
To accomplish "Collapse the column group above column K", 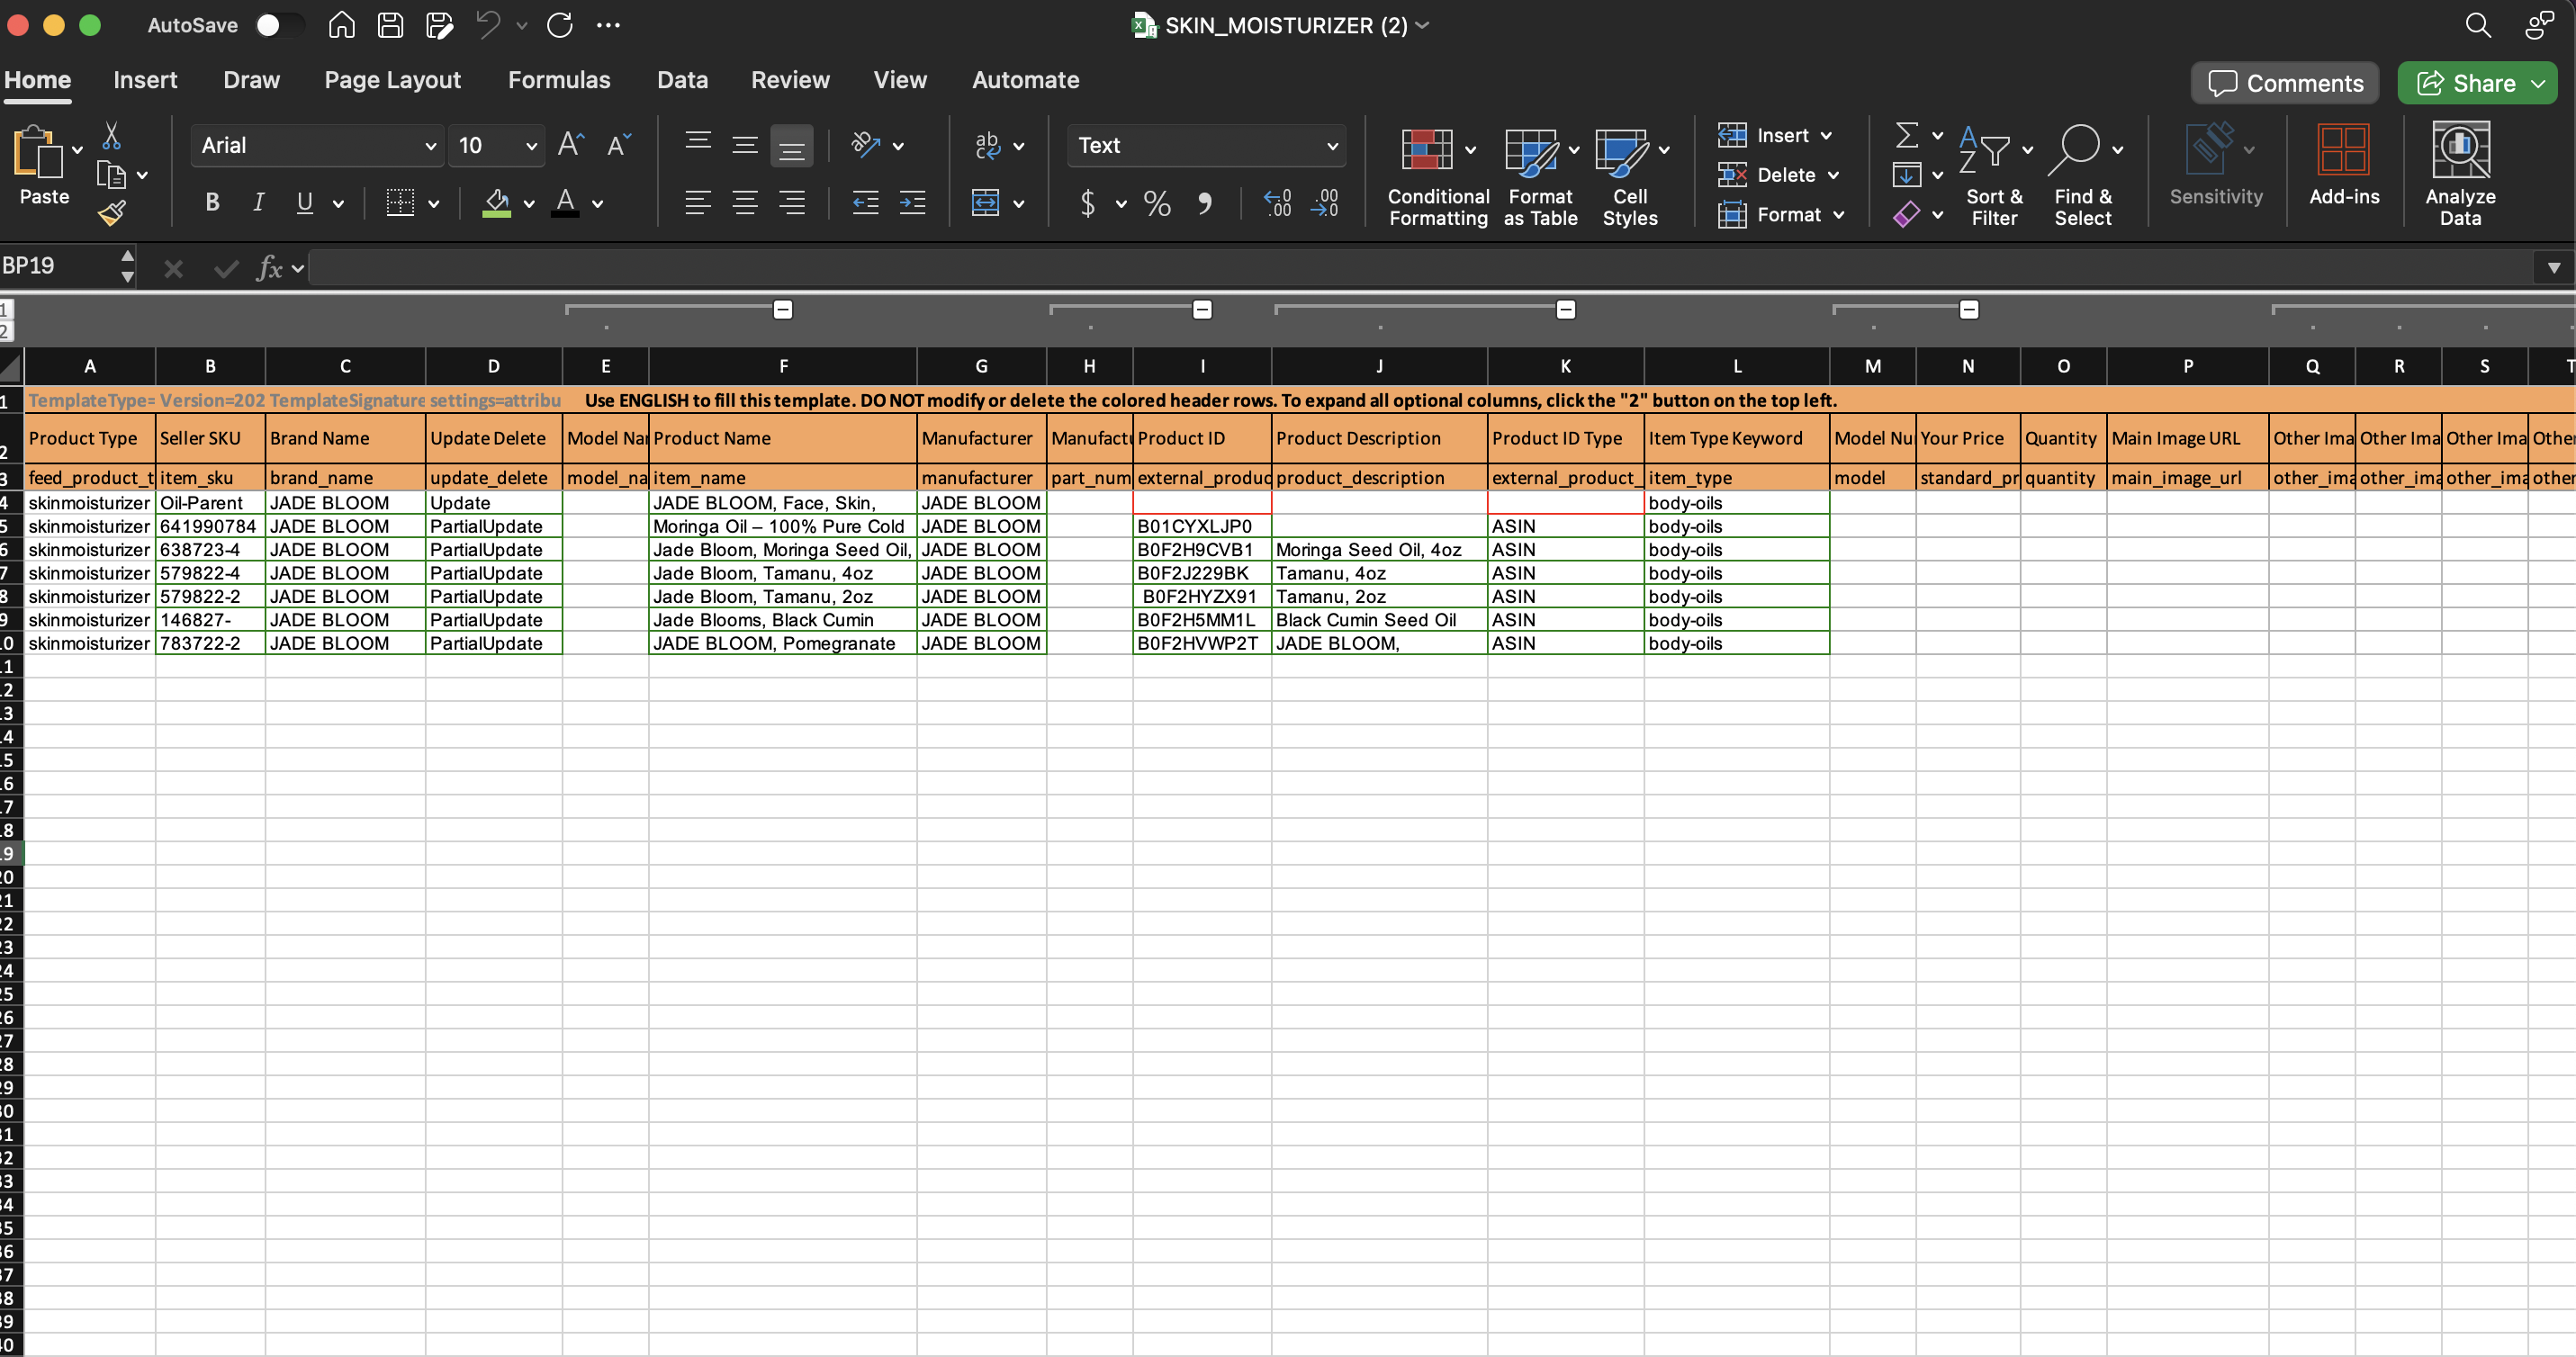I will pos(1566,310).
